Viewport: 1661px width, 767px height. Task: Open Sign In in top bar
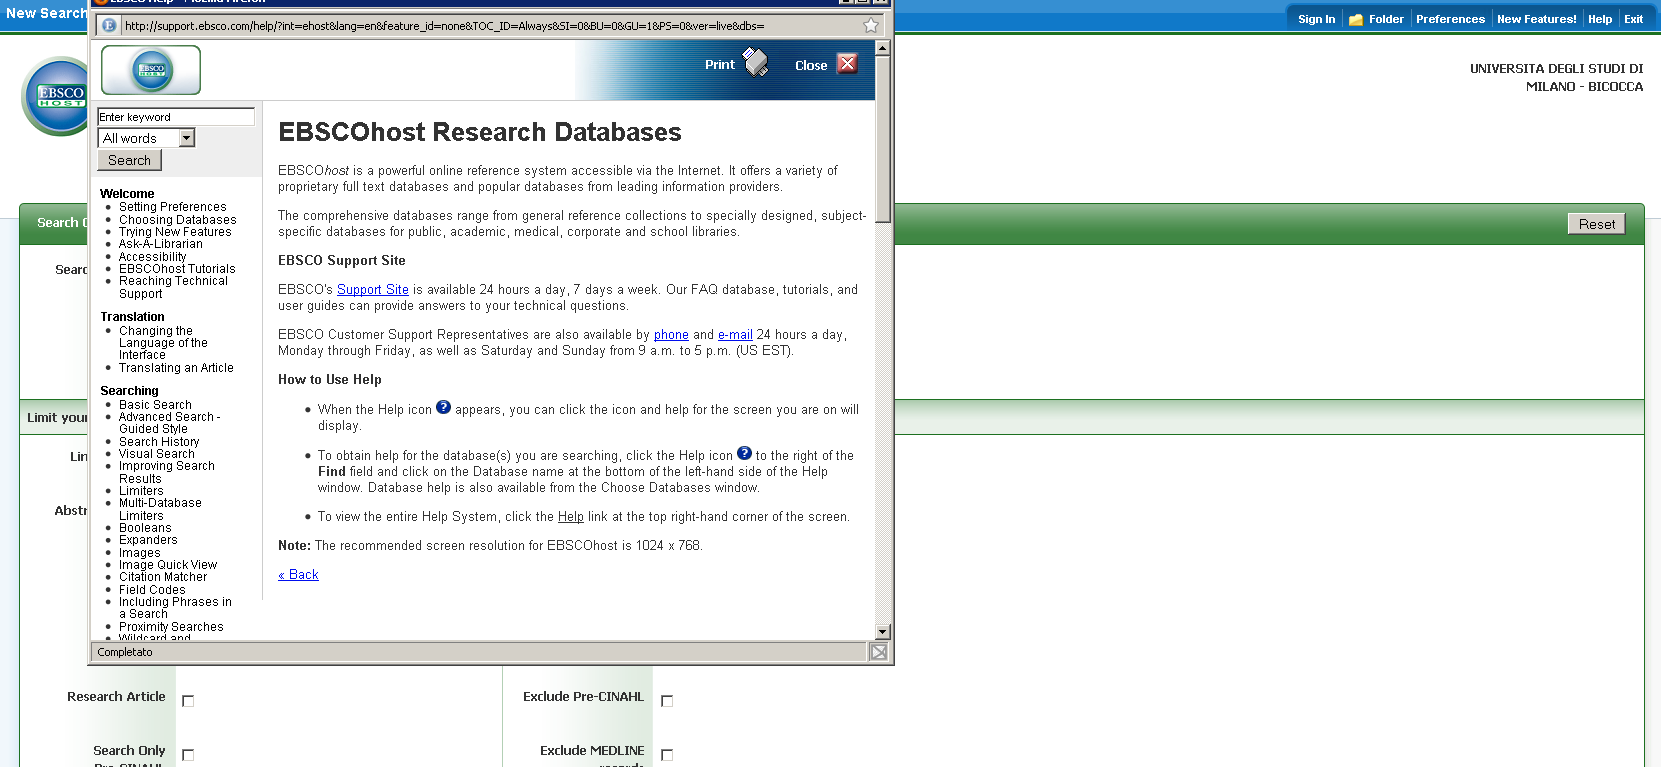point(1316,19)
